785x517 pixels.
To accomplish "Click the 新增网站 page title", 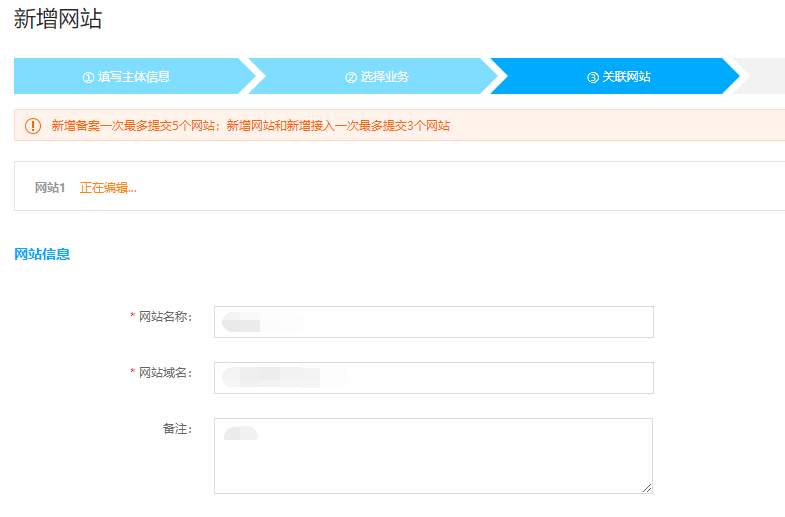I will click(x=58, y=19).
